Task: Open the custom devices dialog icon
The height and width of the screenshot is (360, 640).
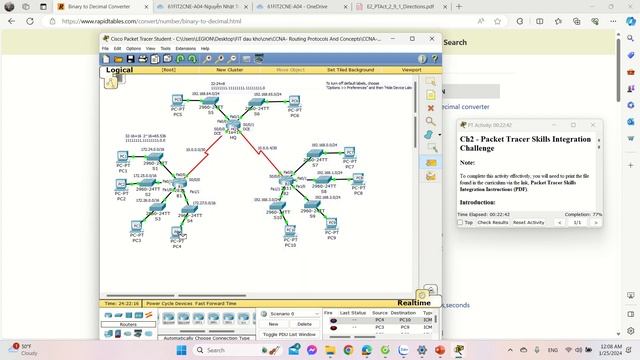Action: pos(259,59)
